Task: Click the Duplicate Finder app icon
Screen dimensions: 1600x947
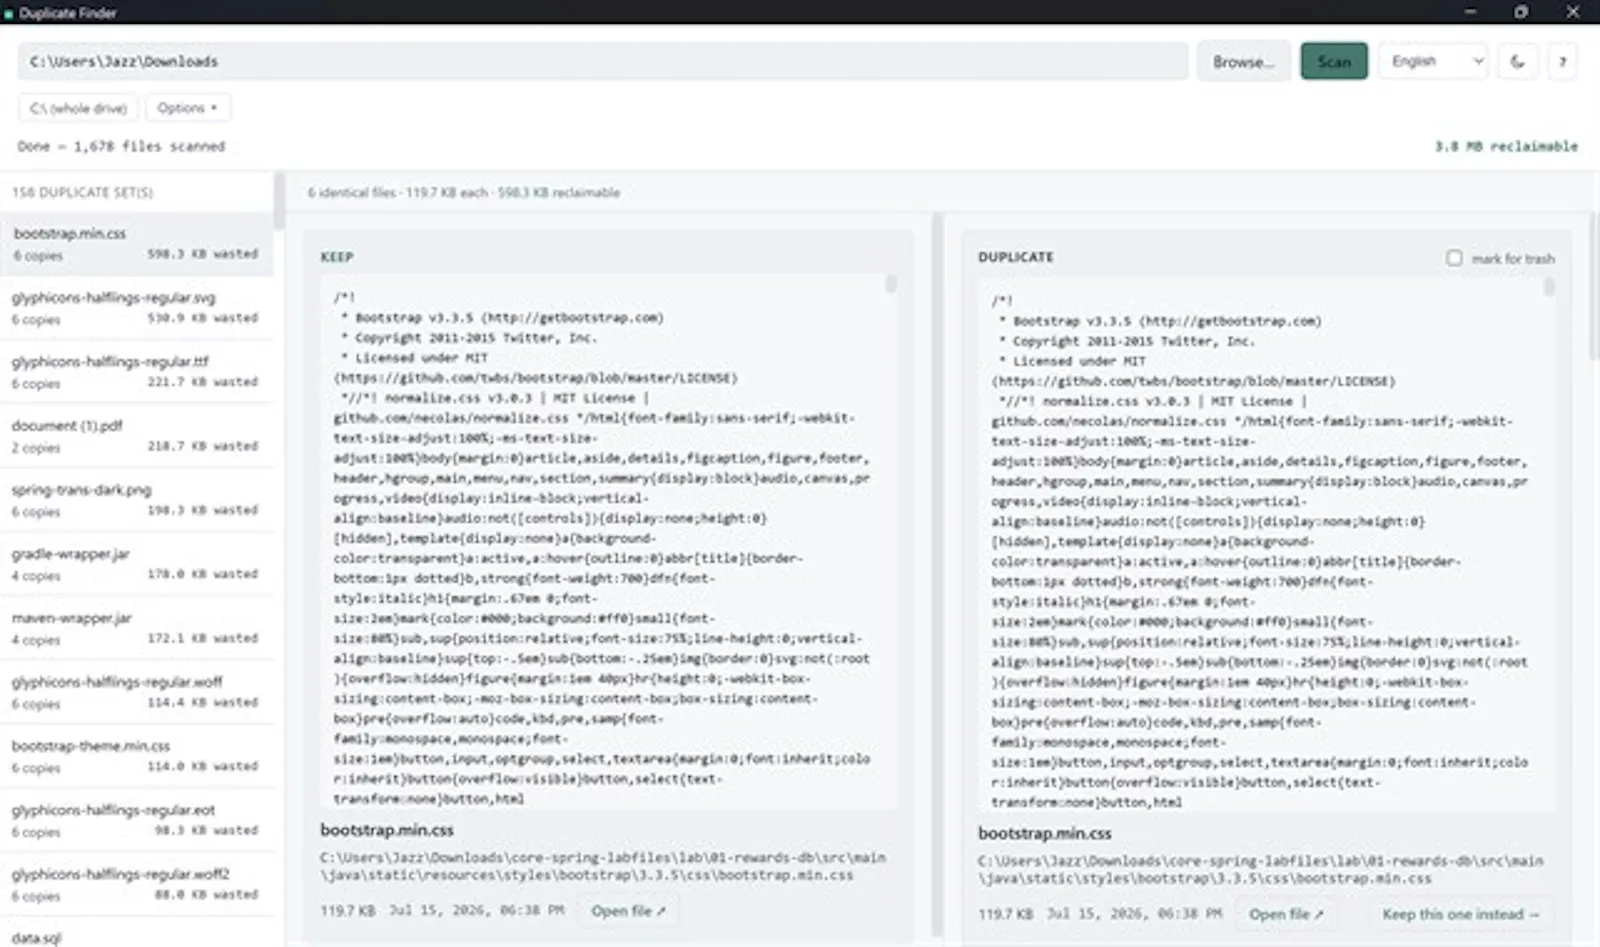Action: (x=9, y=13)
